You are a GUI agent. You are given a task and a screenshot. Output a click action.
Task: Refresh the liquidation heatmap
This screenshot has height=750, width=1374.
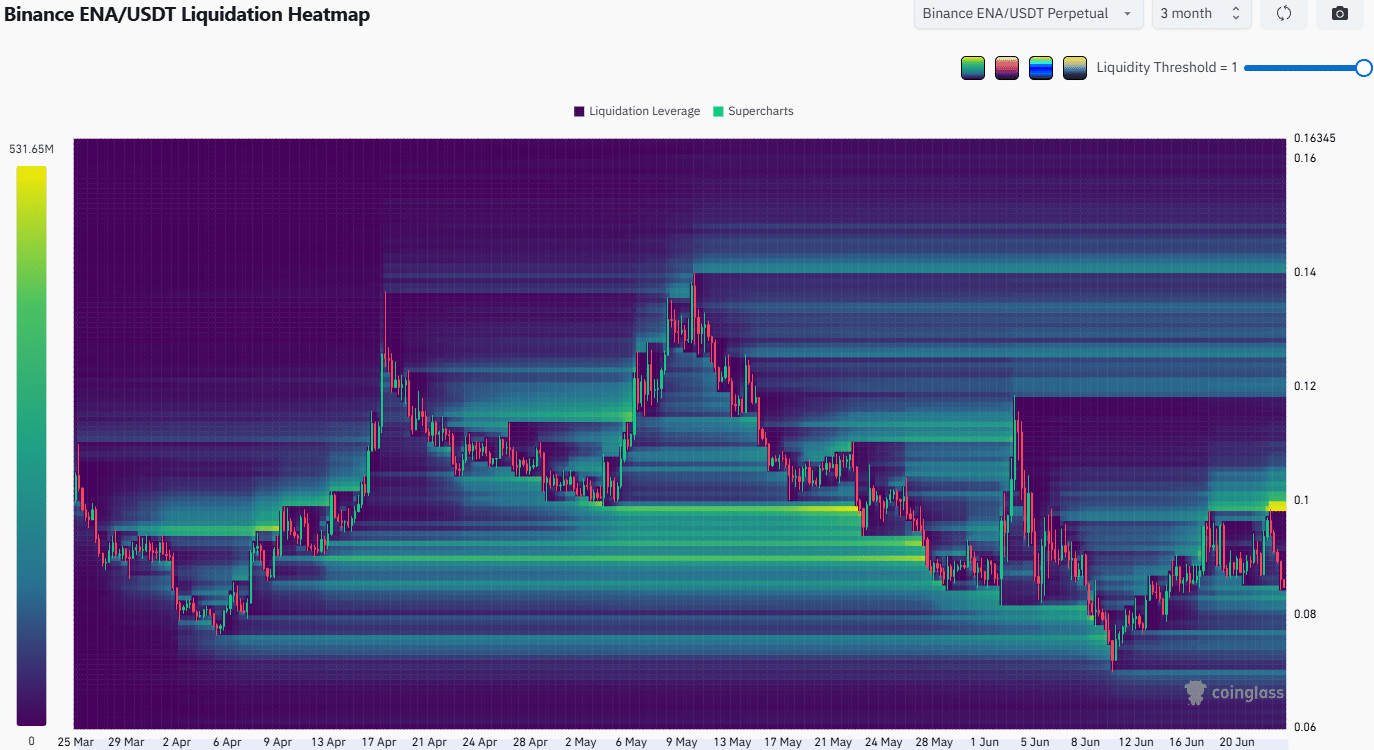1284,14
